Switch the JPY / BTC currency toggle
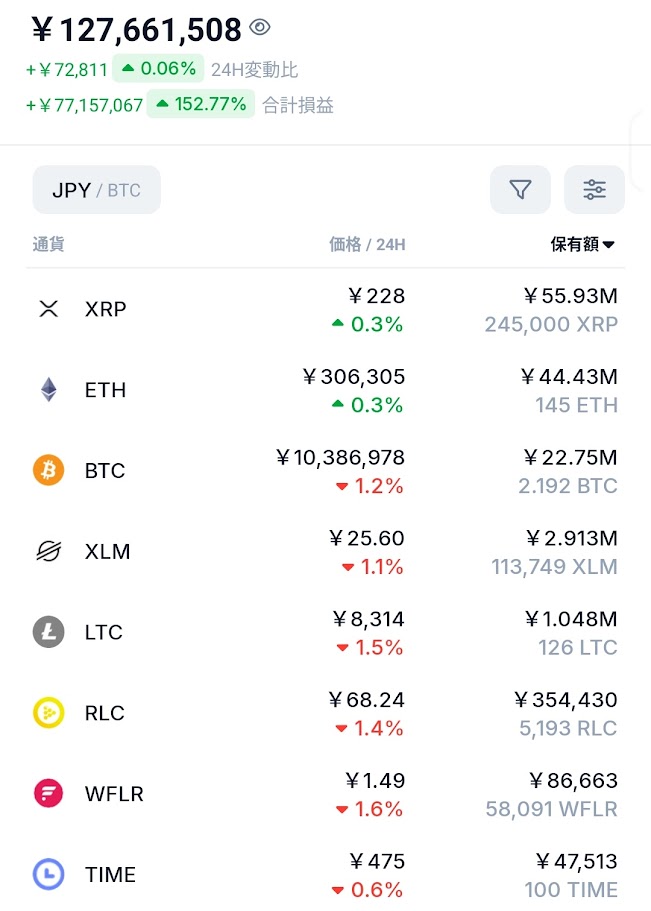Viewport: 651px width, 911px height. click(x=96, y=190)
